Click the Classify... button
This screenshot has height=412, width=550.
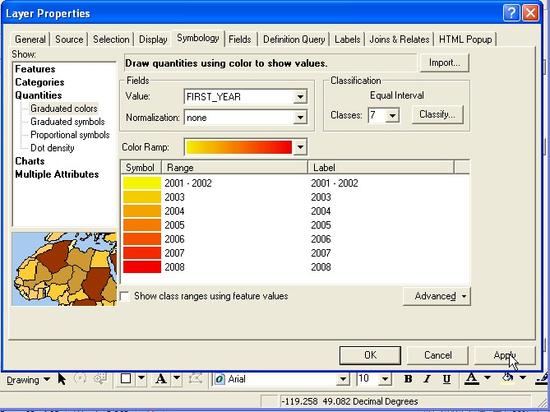click(x=437, y=115)
